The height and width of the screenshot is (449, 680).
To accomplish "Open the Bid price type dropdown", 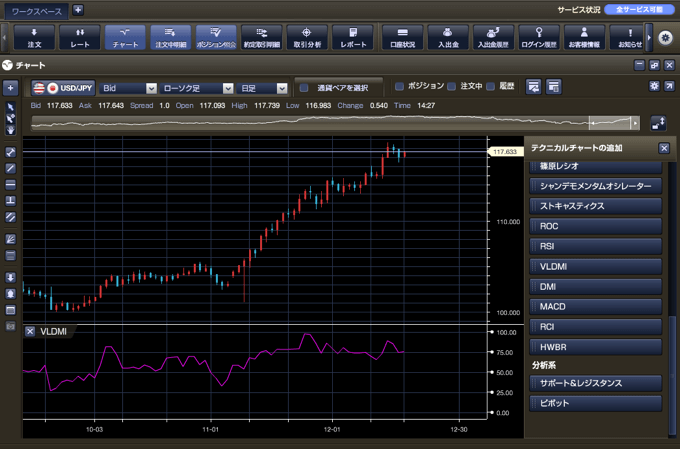I will [128, 88].
